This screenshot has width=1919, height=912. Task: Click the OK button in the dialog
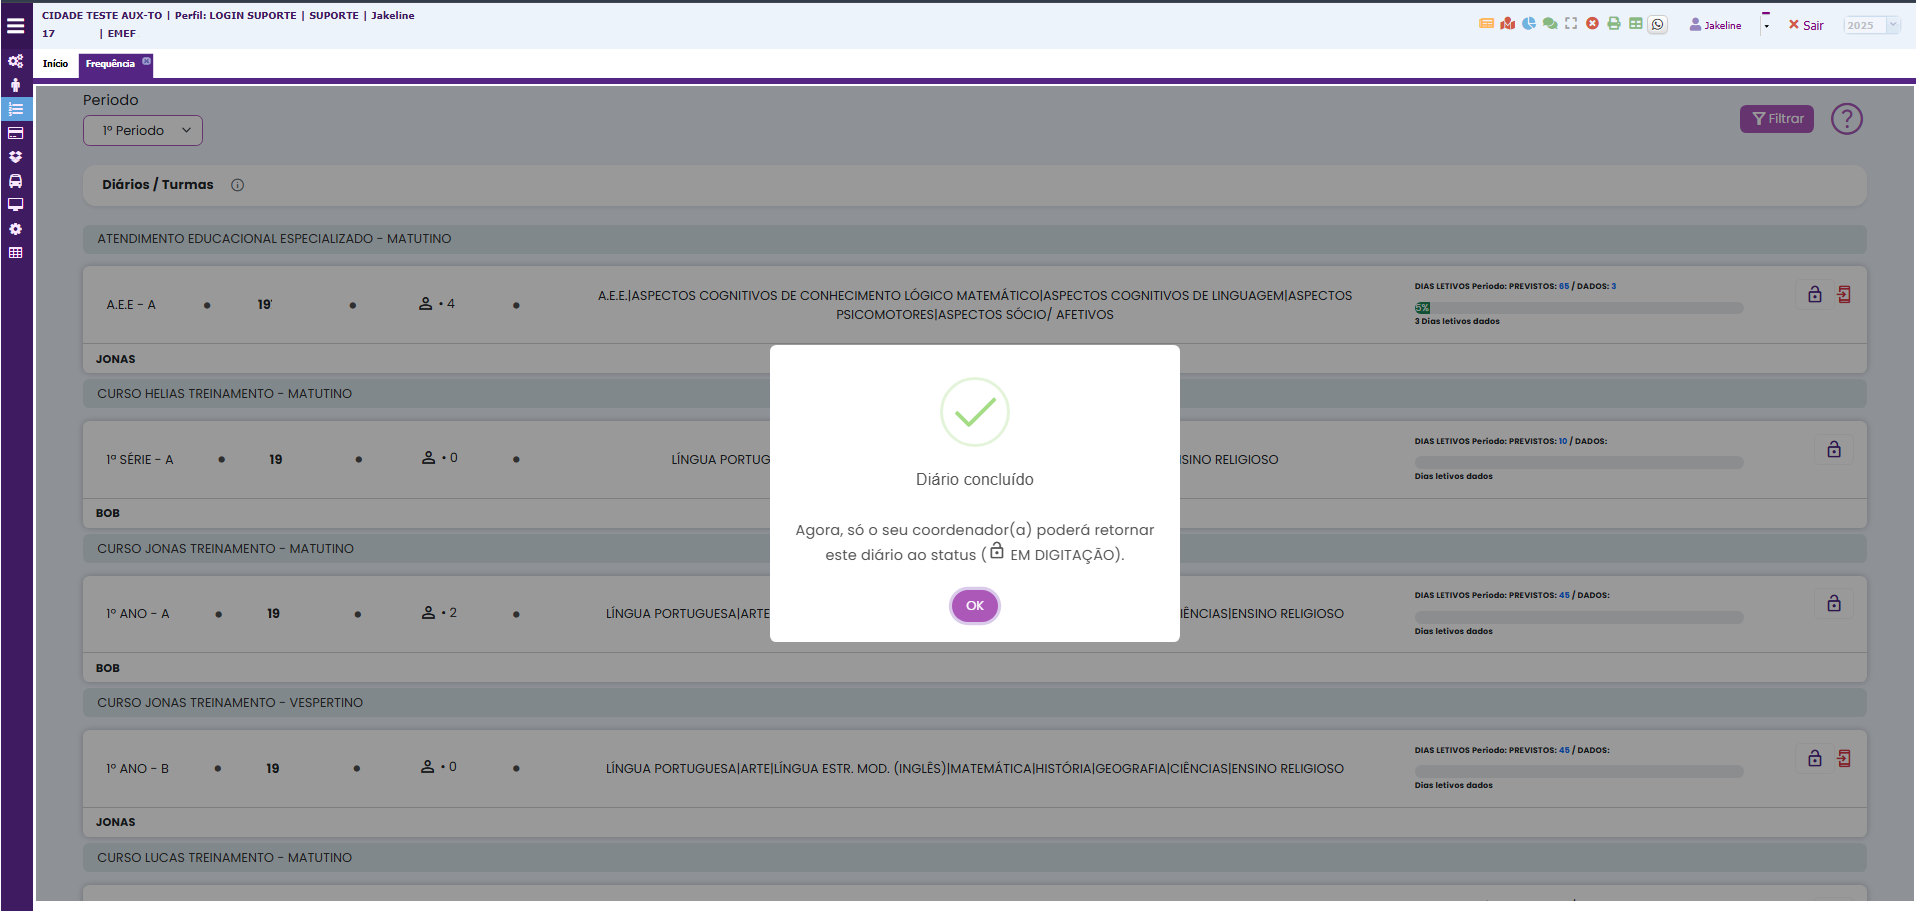pos(974,606)
